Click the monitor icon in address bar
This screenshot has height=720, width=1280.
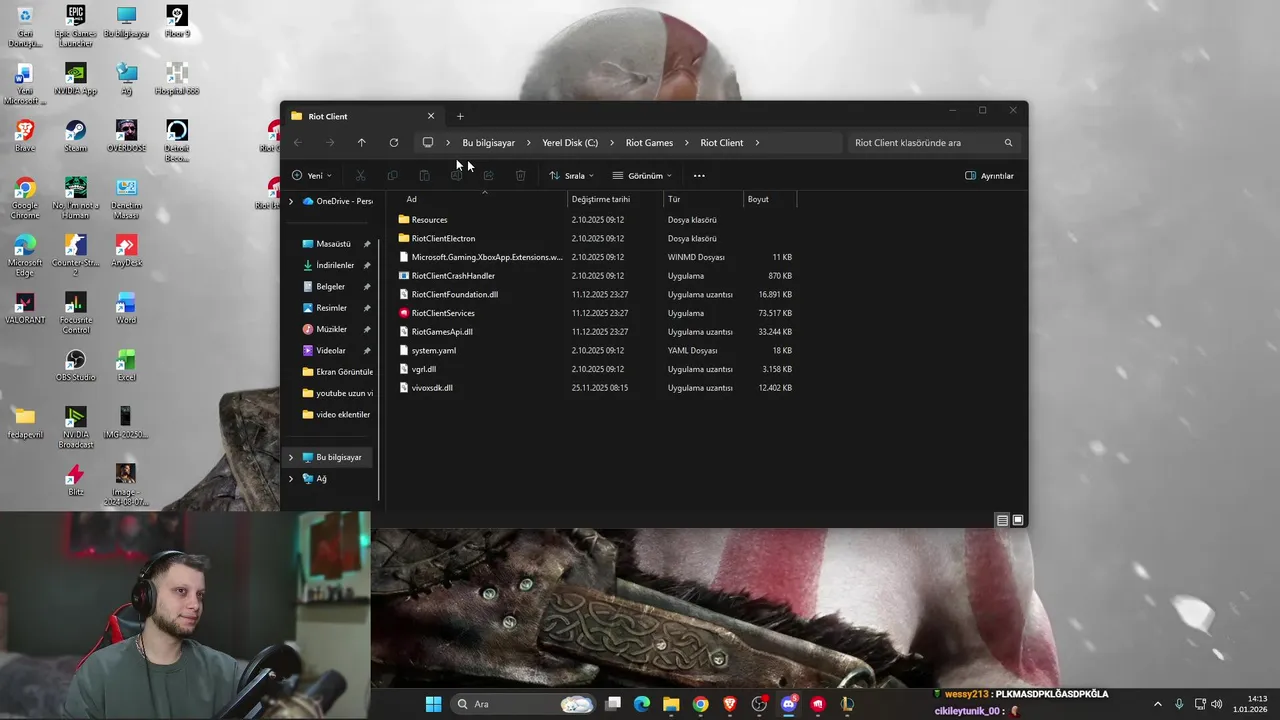tap(428, 142)
